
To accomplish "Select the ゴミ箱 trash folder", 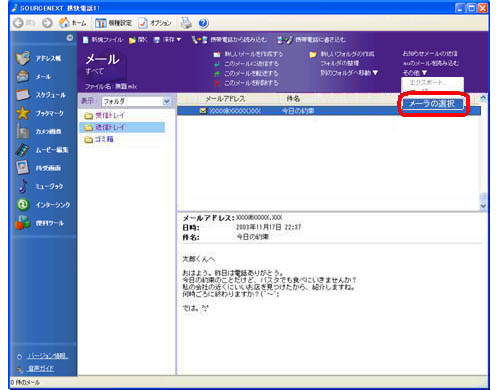I will pyautogui.click(x=99, y=139).
